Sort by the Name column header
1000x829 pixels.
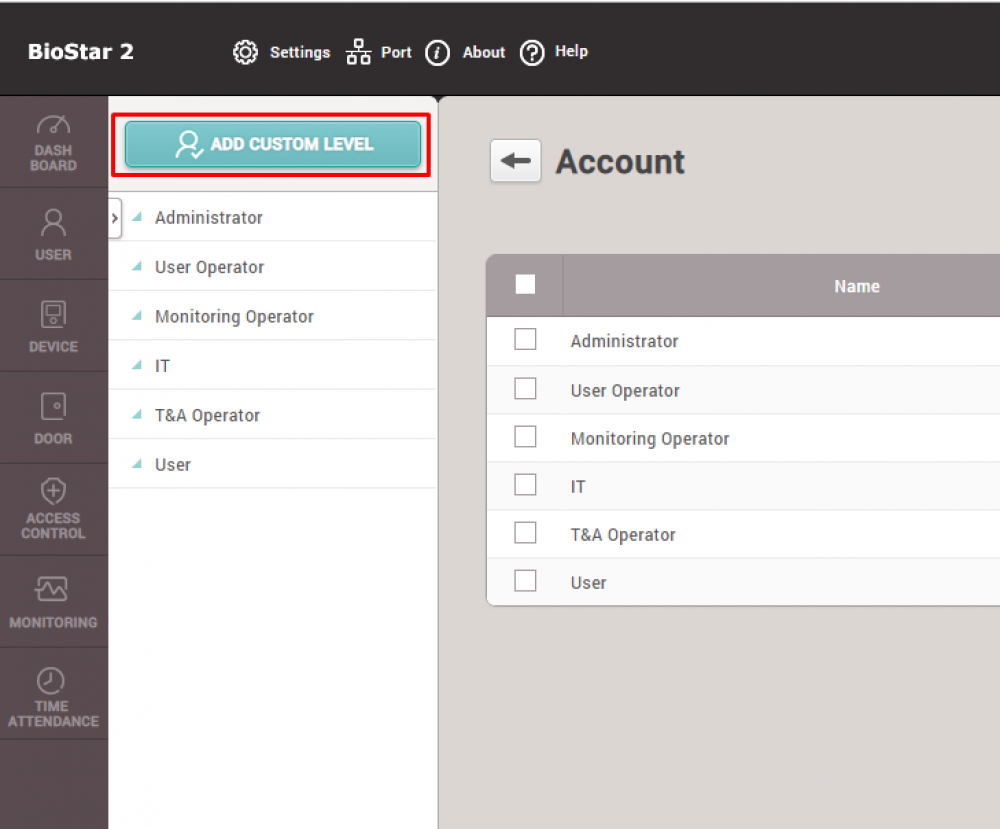(x=856, y=286)
